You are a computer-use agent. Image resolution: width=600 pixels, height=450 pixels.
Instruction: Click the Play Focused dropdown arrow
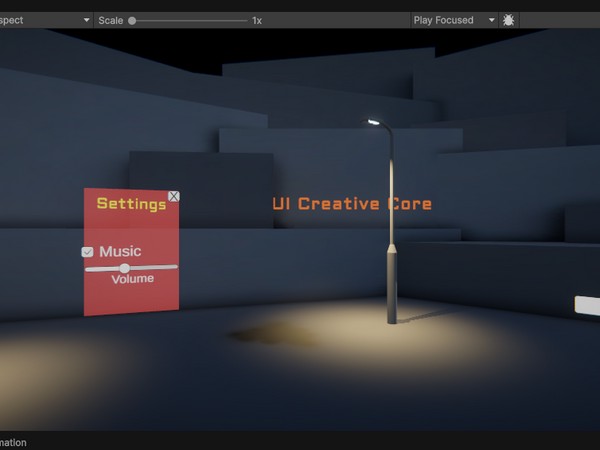click(x=492, y=20)
